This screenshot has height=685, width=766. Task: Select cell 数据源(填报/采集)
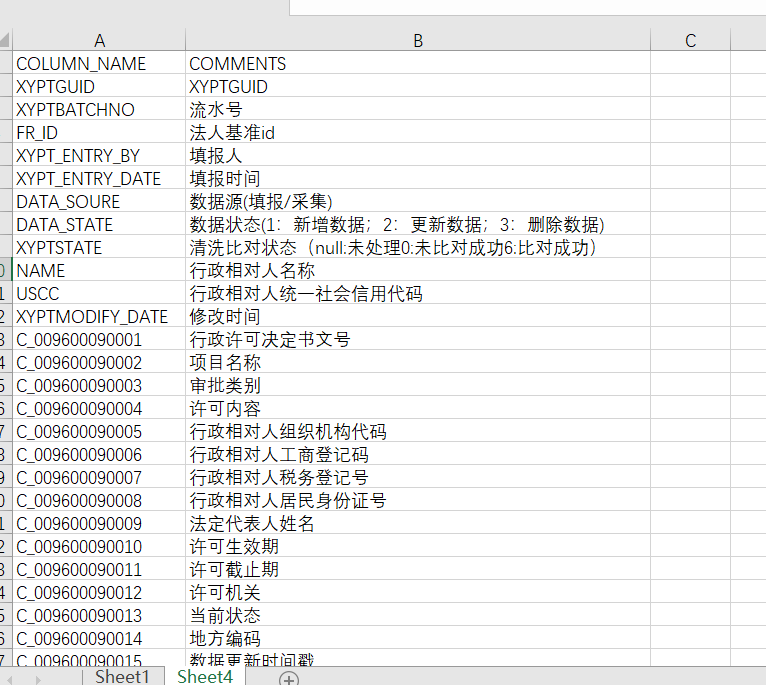point(418,201)
